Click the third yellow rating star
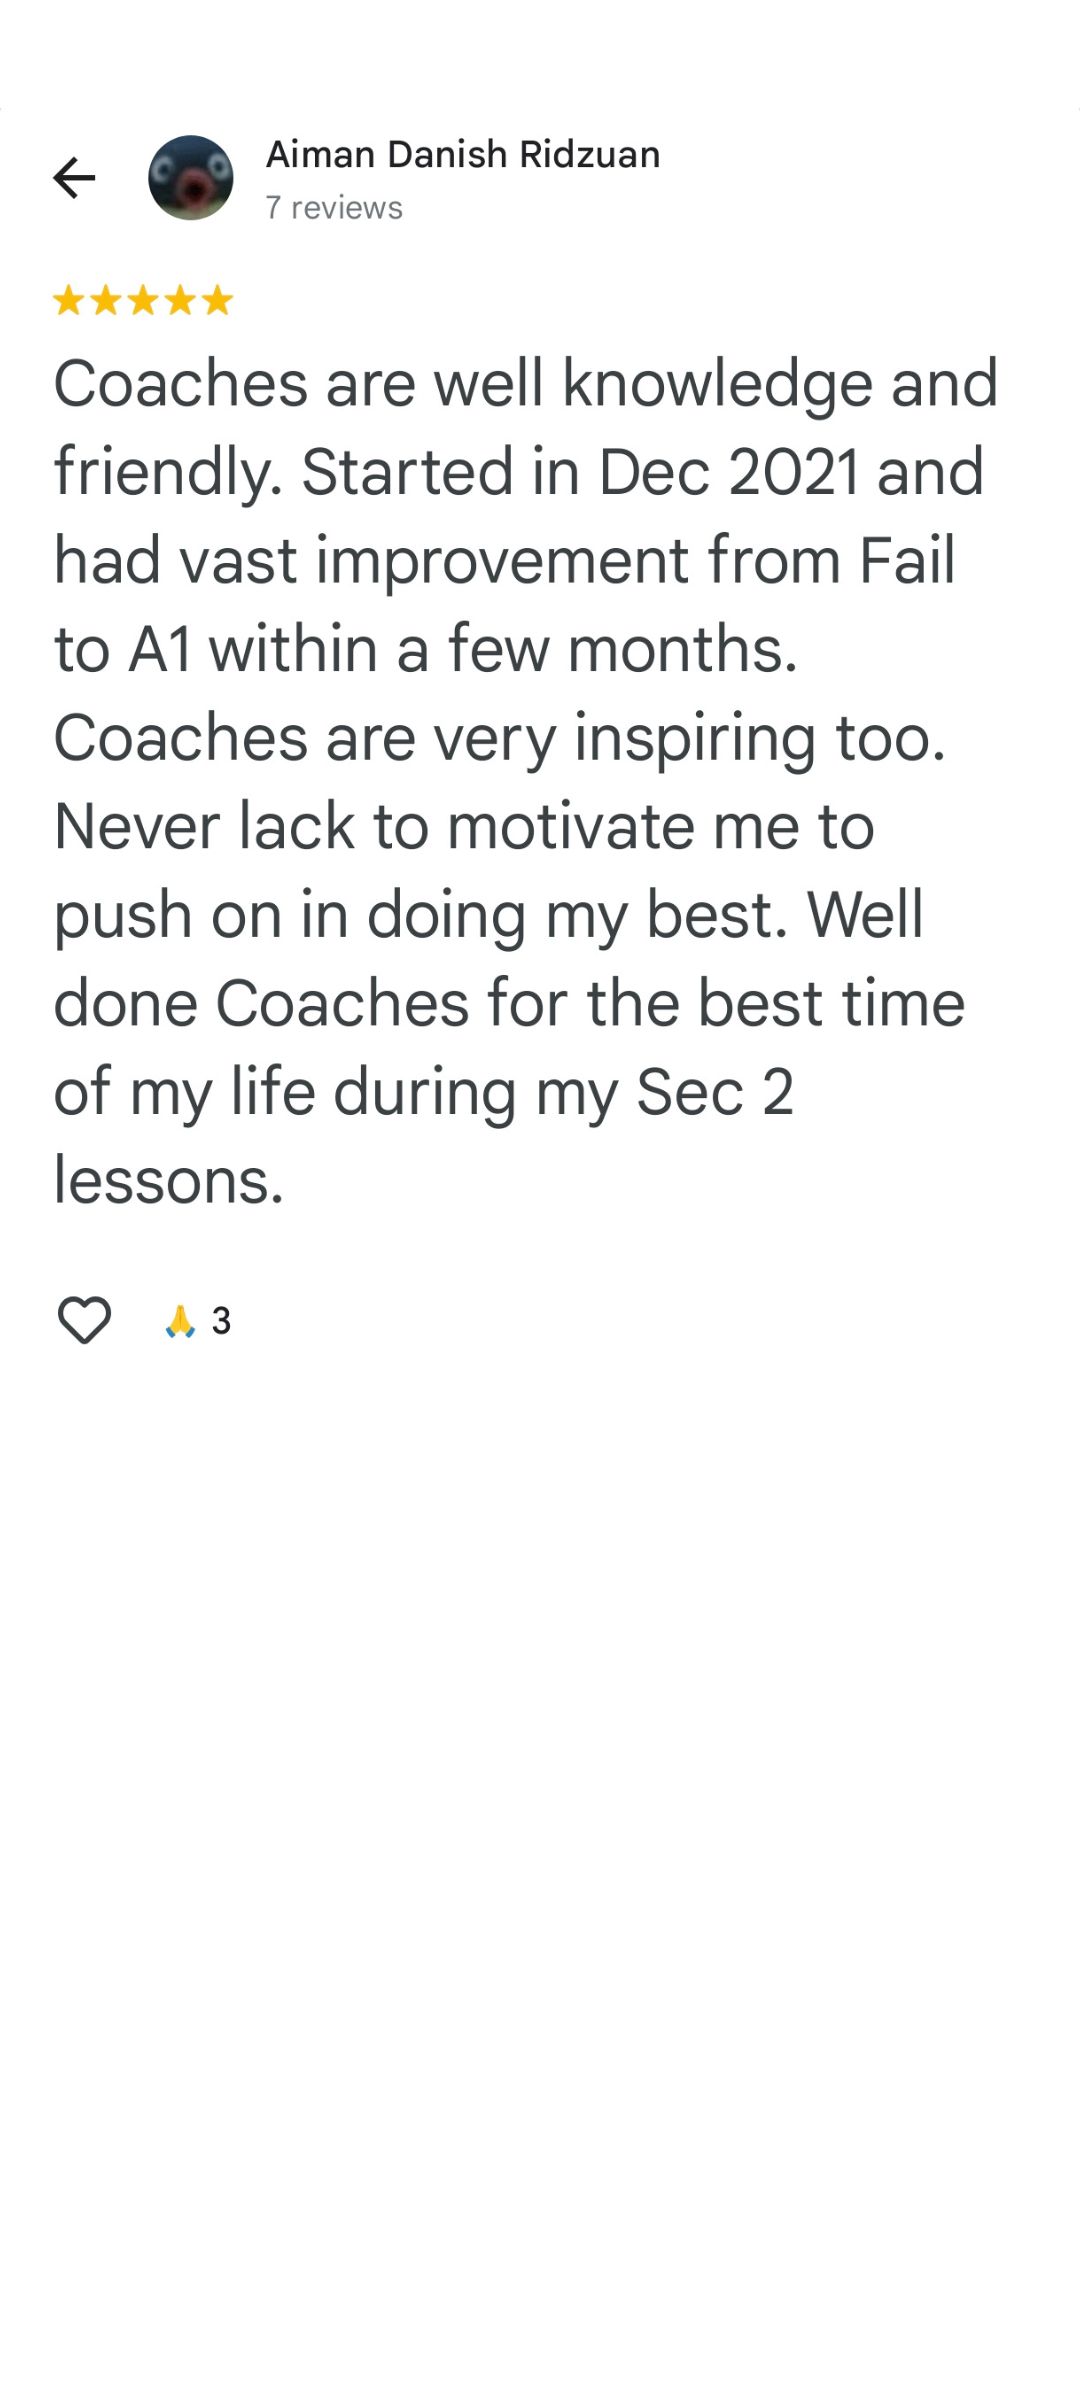The height and width of the screenshot is (2400, 1080). 143,300
